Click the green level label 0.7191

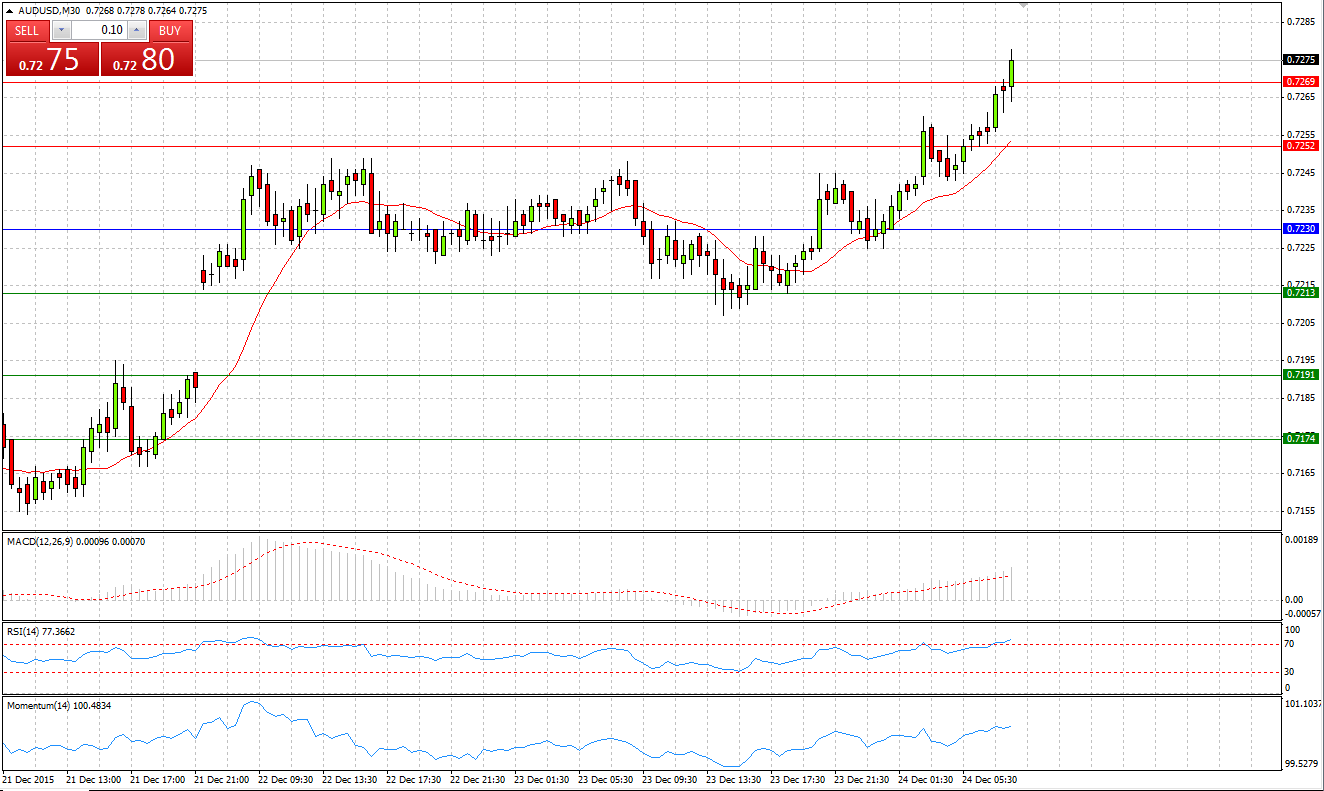[1301, 374]
